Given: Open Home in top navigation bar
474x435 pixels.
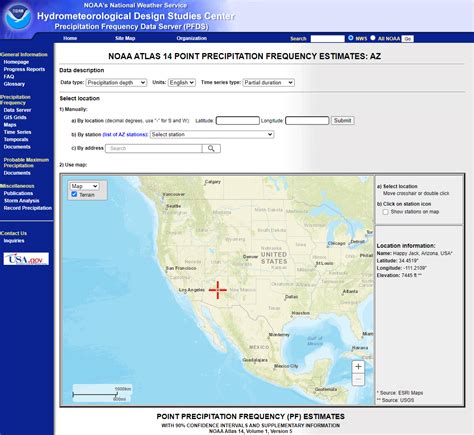Looking at the screenshot, I should 70,38.
